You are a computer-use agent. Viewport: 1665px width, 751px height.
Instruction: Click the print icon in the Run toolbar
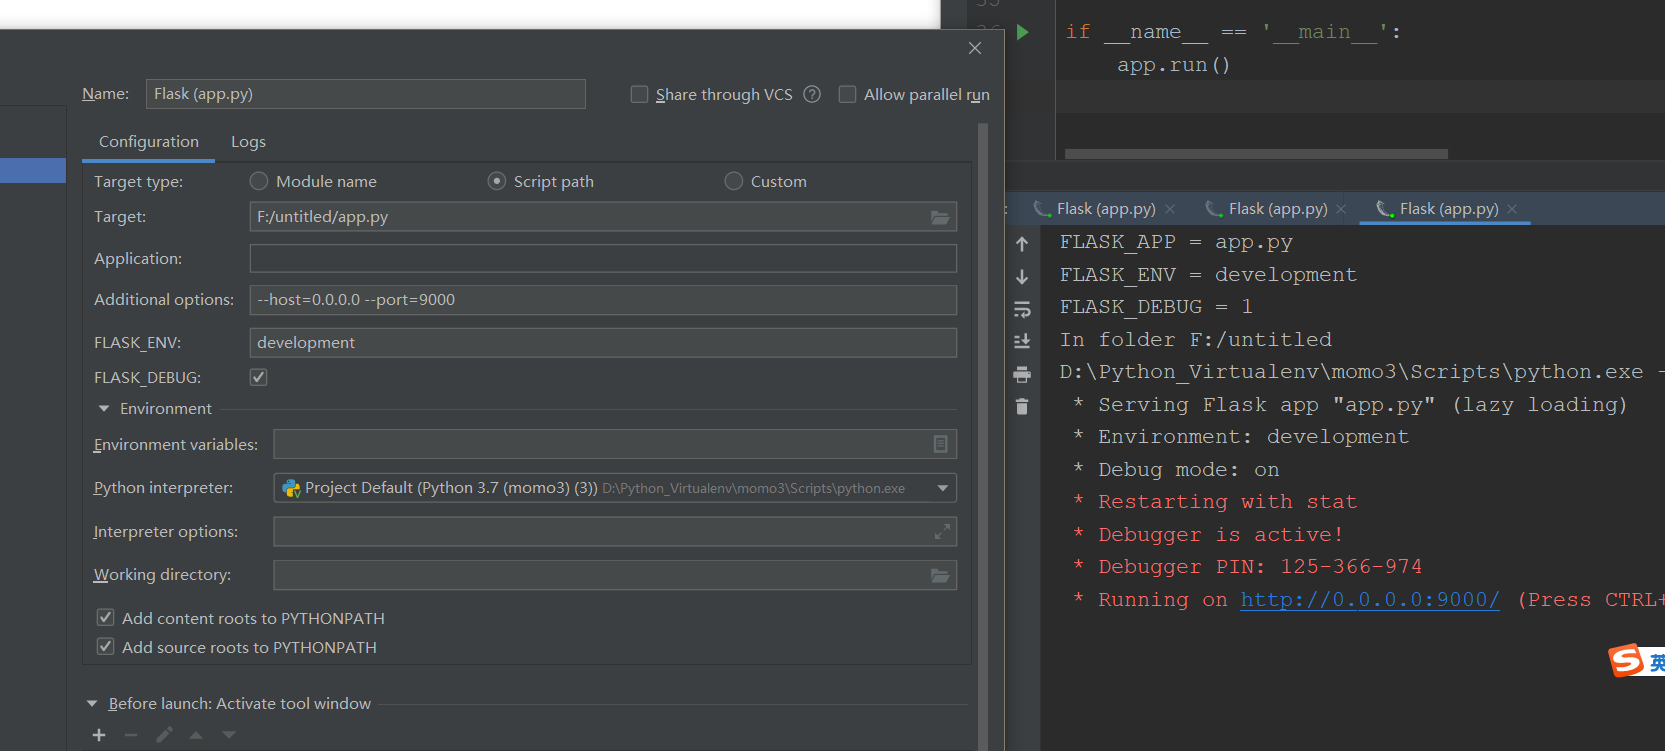click(1022, 375)
